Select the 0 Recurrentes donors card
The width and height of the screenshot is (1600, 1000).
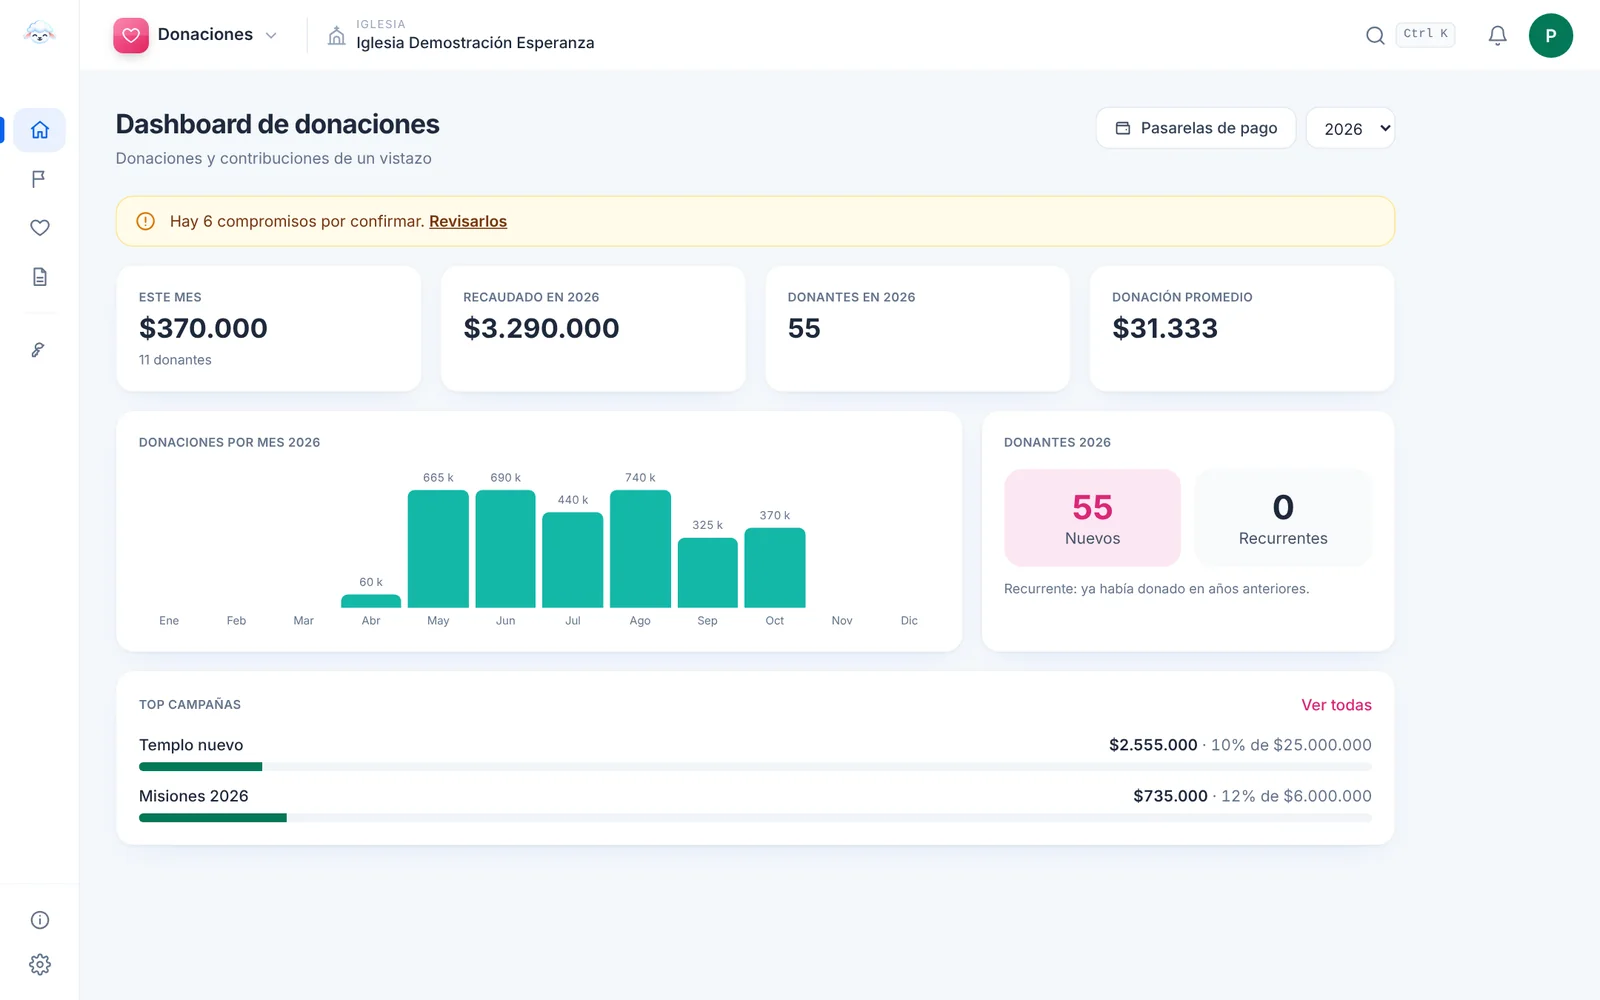point(1283,518)
